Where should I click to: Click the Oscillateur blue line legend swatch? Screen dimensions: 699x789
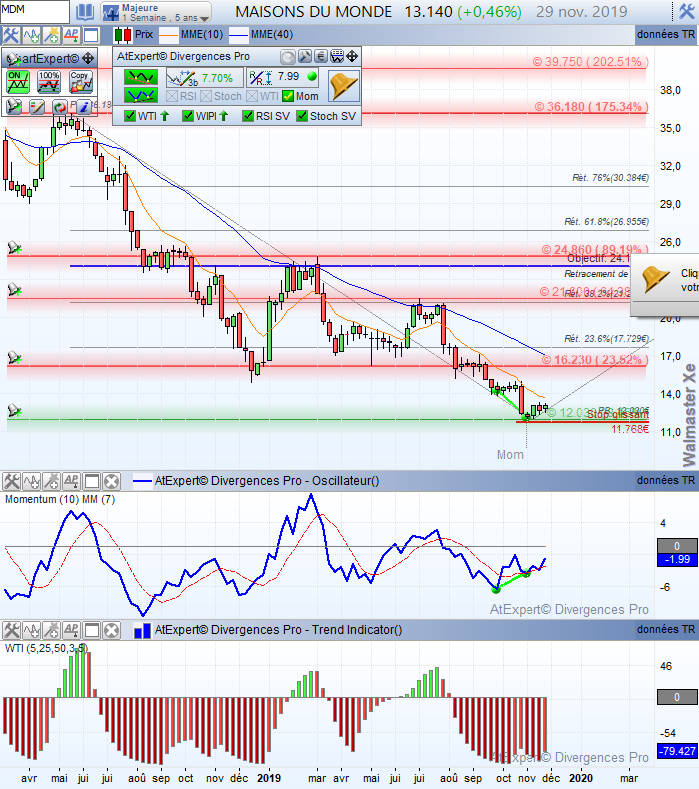142,482
